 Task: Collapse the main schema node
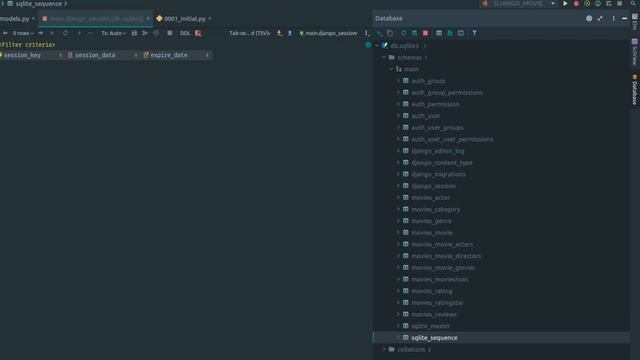pos(391,69)
